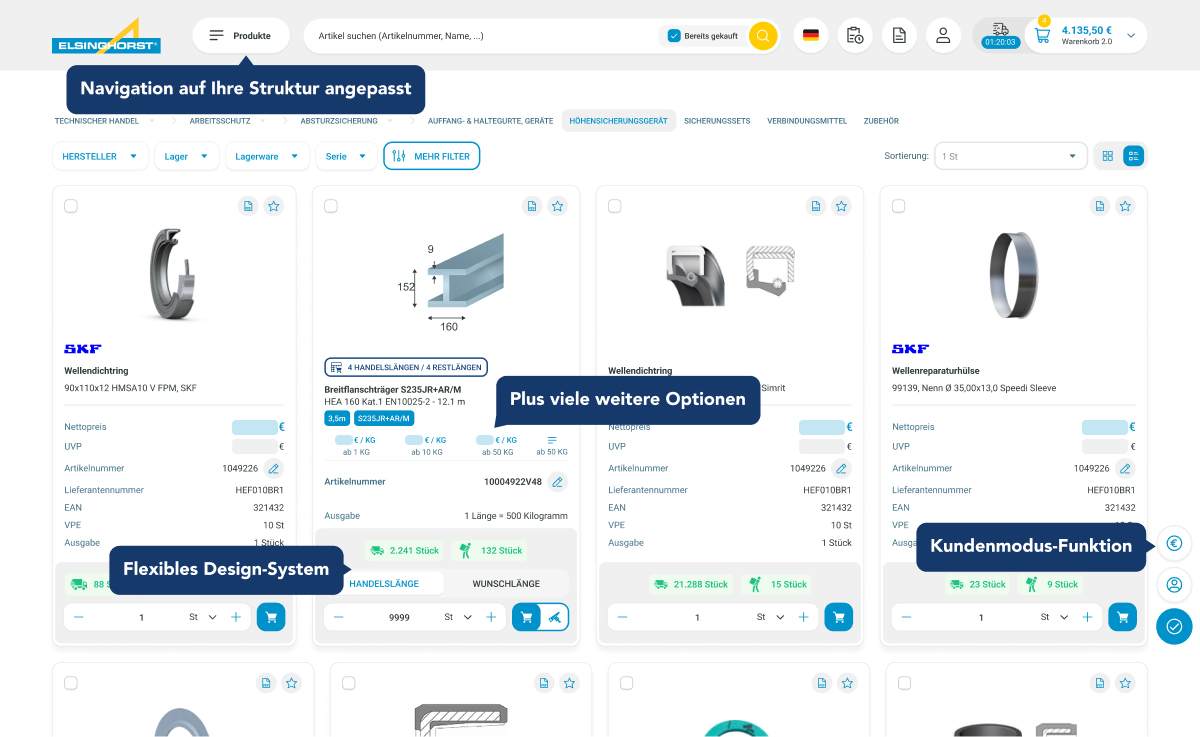Open the German flag language selector
Viewport: 1200px width, 737px height.
[811, 36]
